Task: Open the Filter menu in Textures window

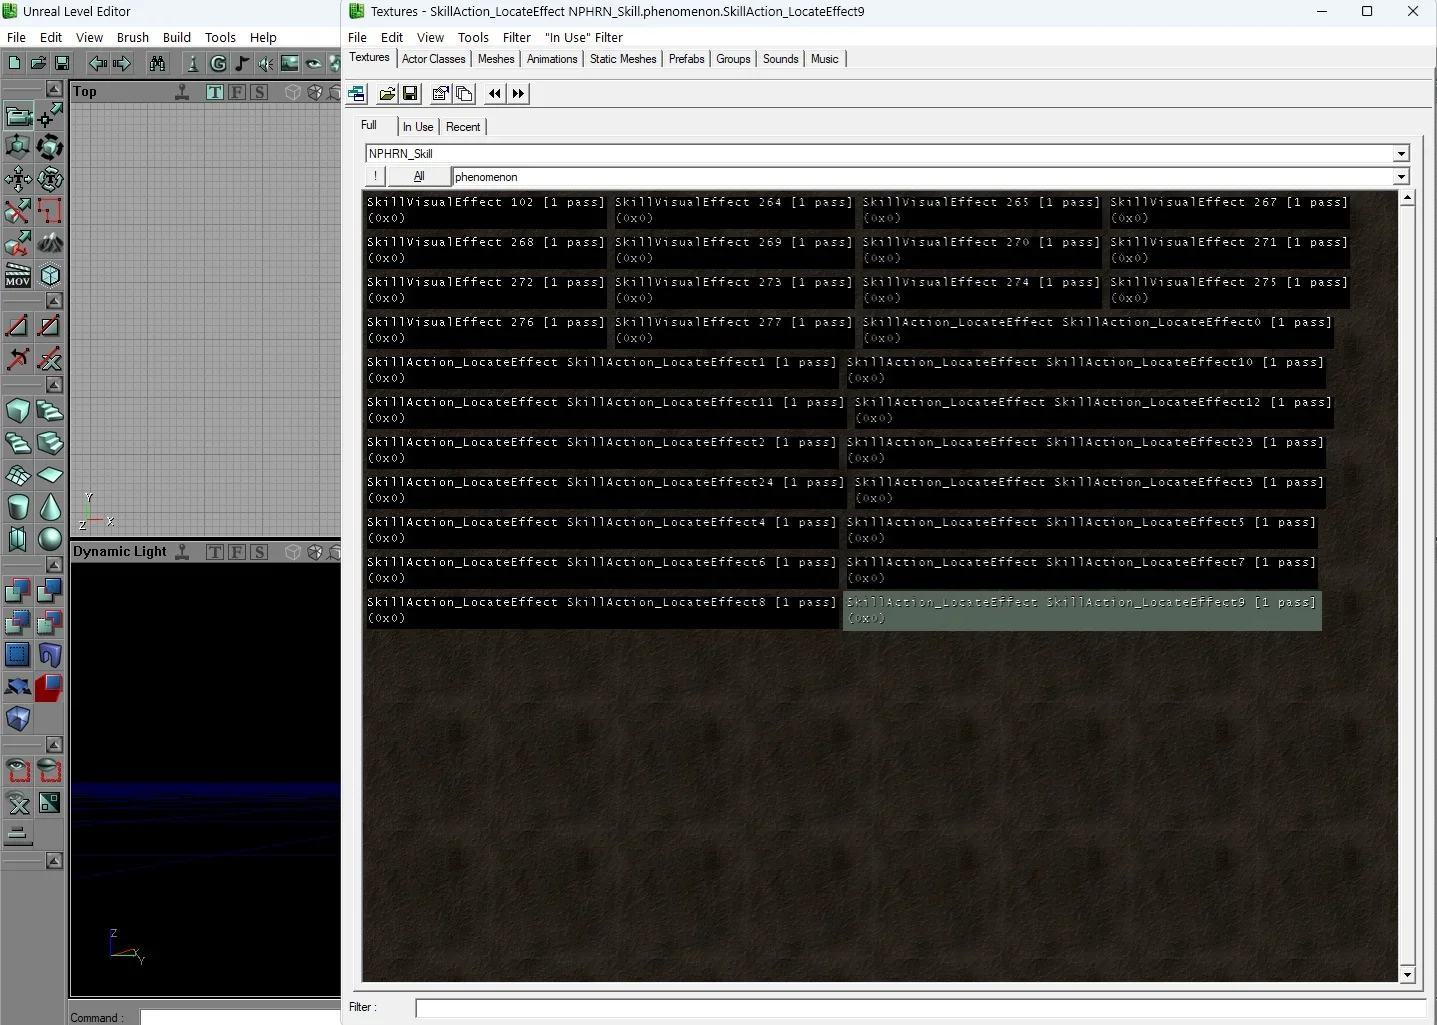Action: [517, 37]
